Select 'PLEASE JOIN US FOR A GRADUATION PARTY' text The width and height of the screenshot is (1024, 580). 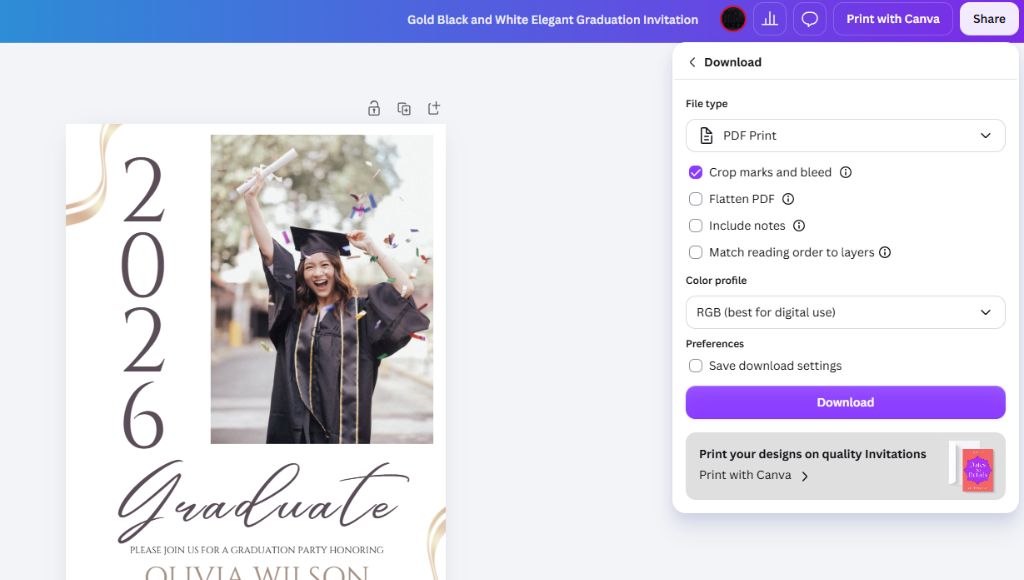(x=257, y=550)
